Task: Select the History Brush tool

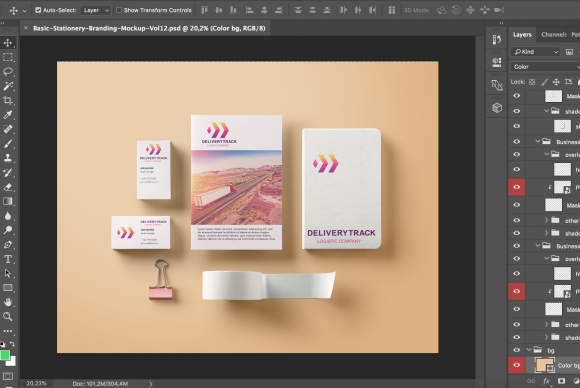Action: [x=8, y=172]
